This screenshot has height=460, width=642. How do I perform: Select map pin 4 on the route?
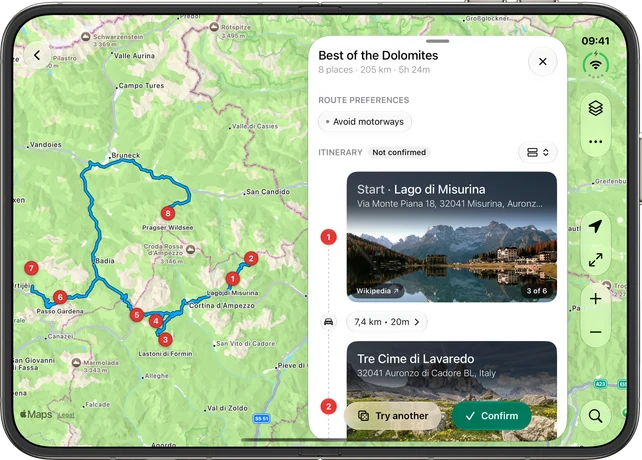click(x=156, y=321)
